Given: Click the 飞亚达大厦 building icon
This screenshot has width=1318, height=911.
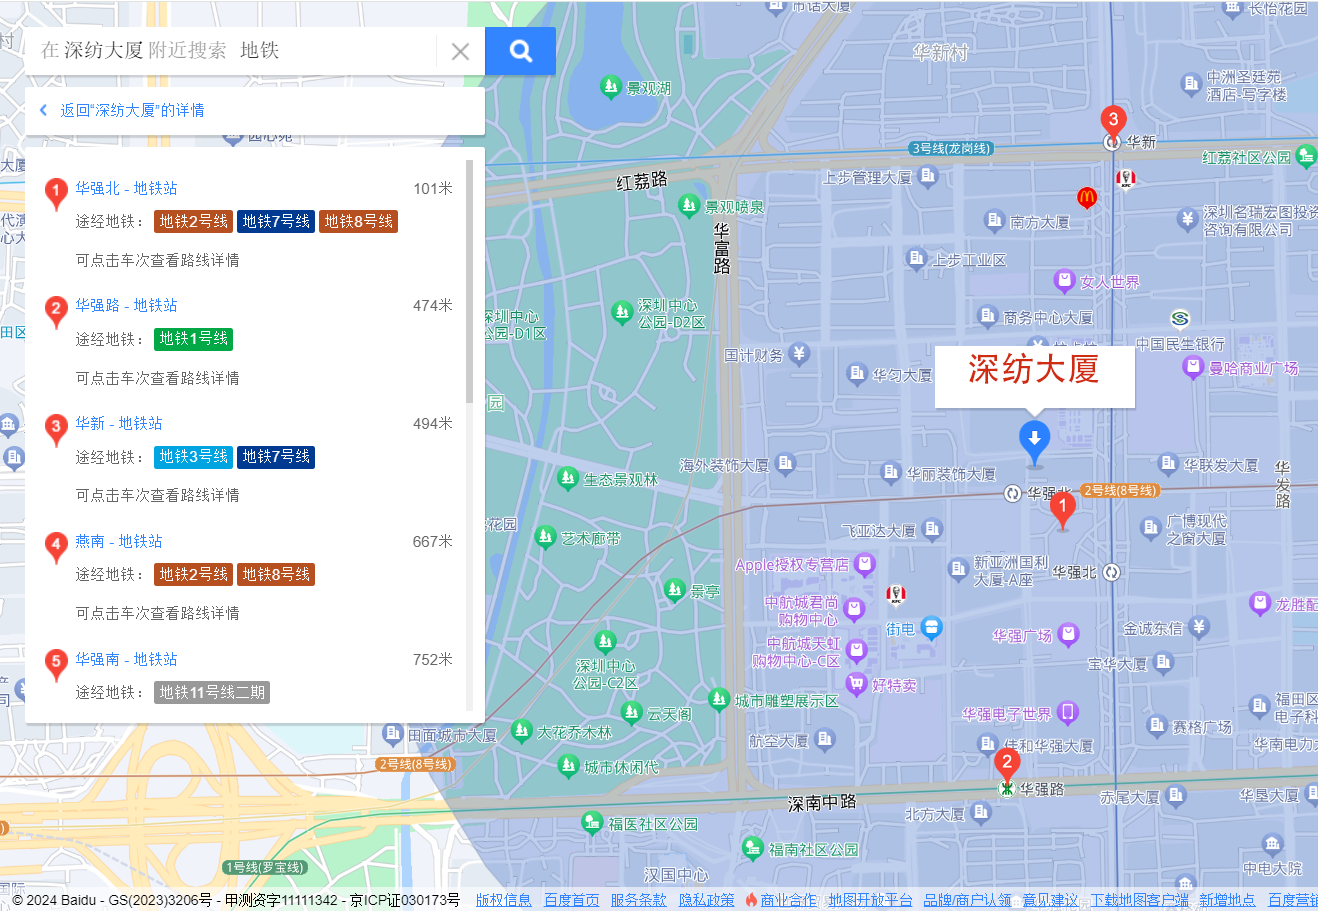Looking at the screenshot, I should (932, 529).
